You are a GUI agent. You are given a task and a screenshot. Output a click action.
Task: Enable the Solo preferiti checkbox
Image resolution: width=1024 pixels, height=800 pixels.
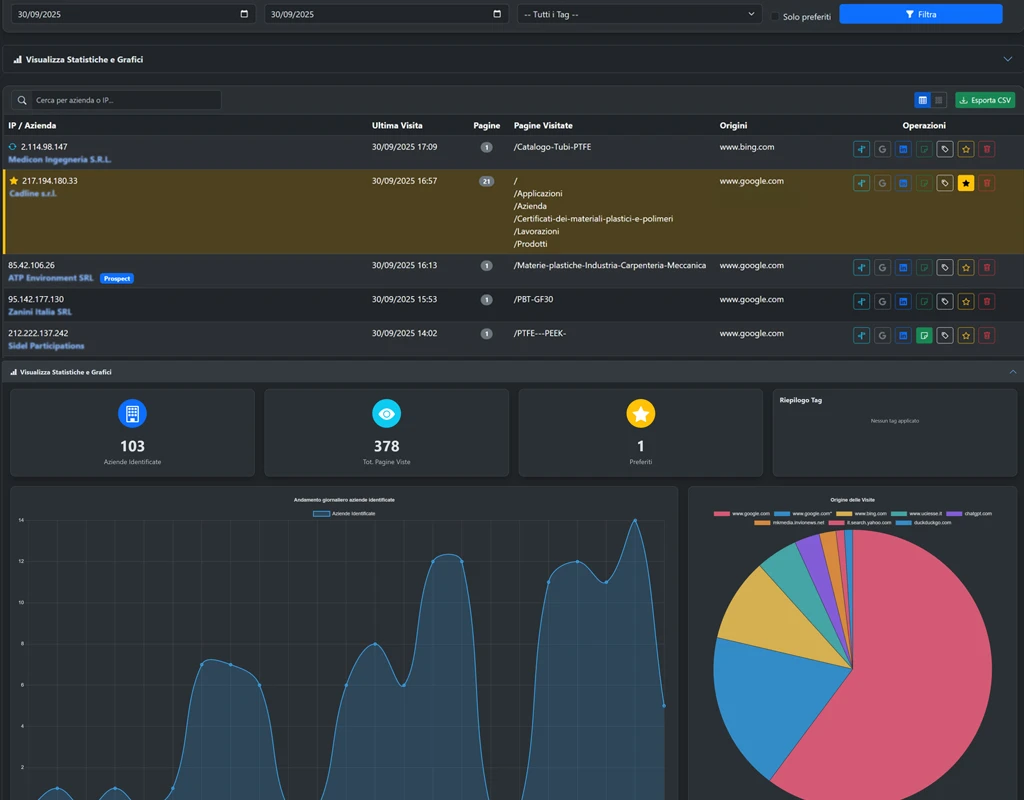(x=775, y=16)
